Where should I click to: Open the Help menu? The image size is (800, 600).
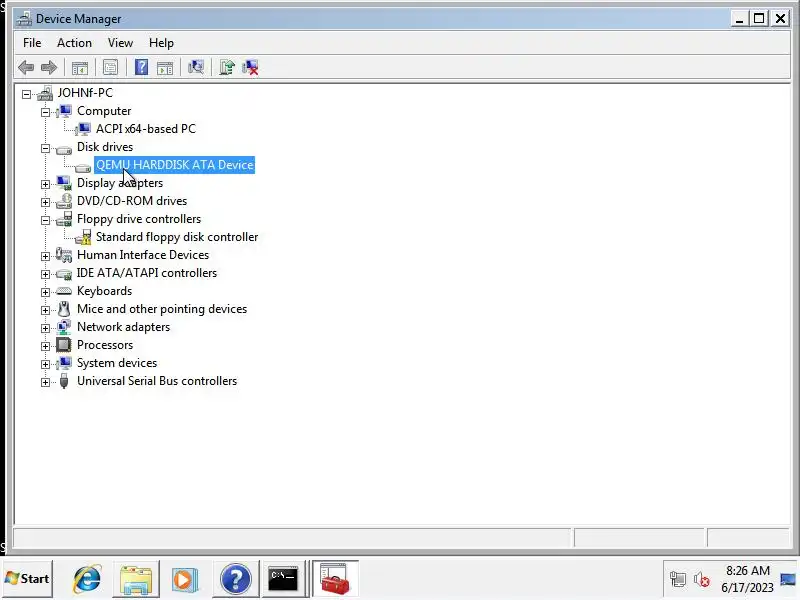[x=161, y=43]
